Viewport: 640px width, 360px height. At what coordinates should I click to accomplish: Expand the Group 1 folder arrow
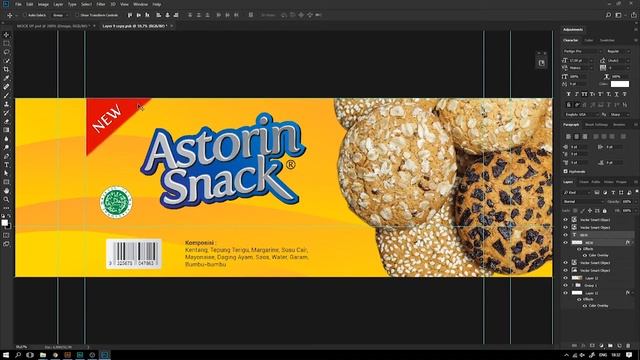point(572,285)
